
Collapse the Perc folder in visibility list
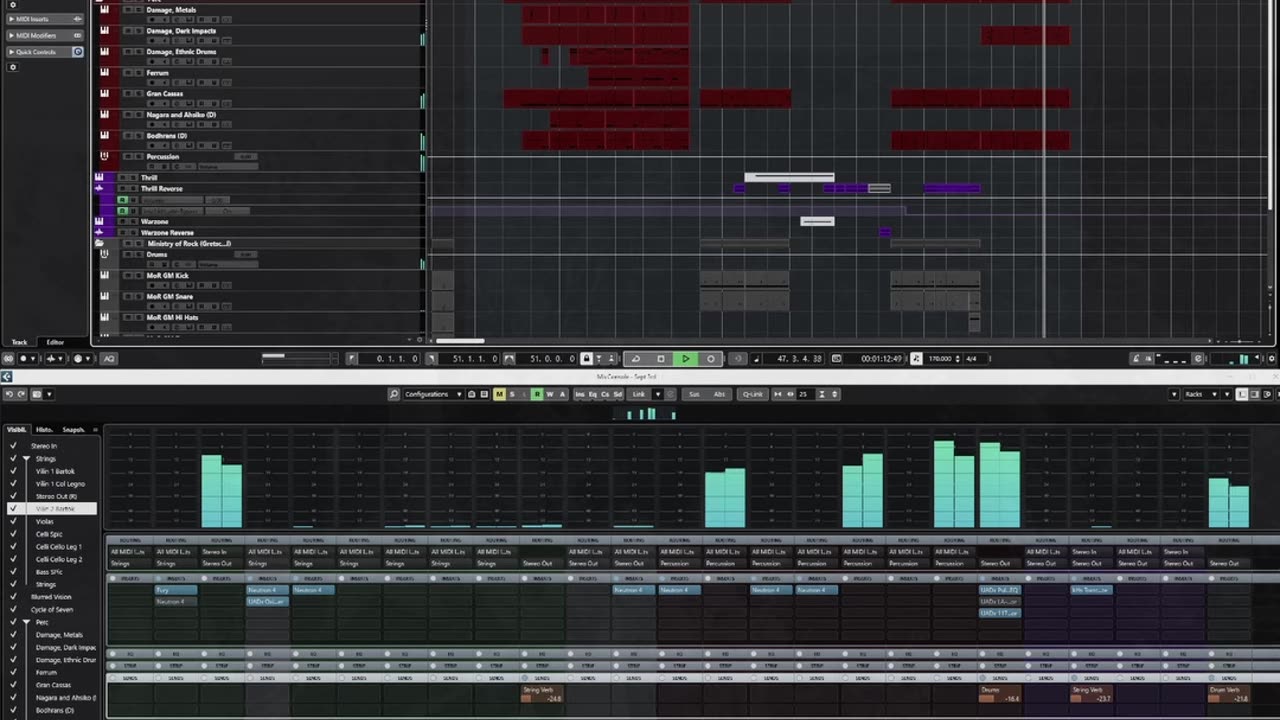coord(27,622)
